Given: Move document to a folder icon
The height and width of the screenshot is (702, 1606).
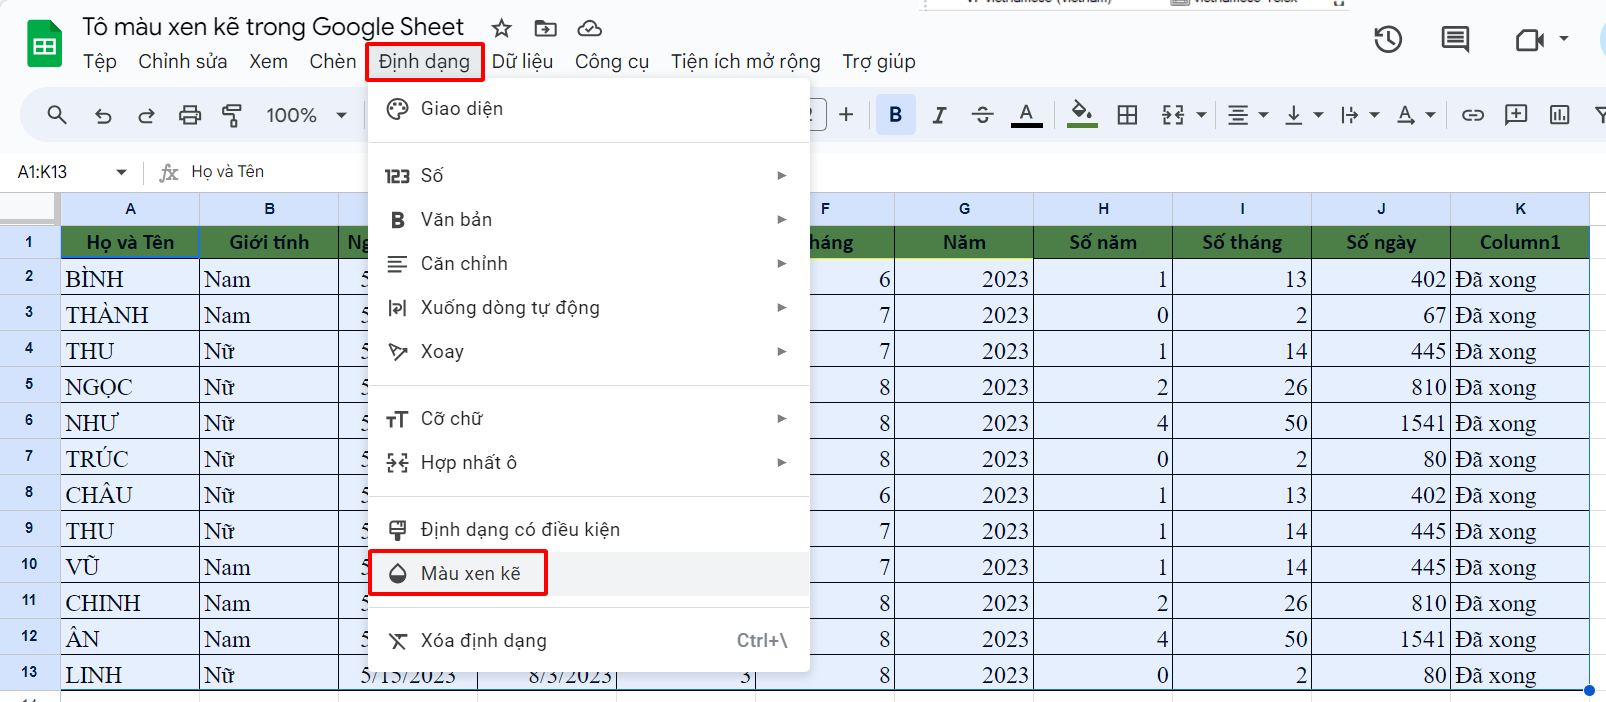Looking at the screenshot, I should [x=546, y=28].
